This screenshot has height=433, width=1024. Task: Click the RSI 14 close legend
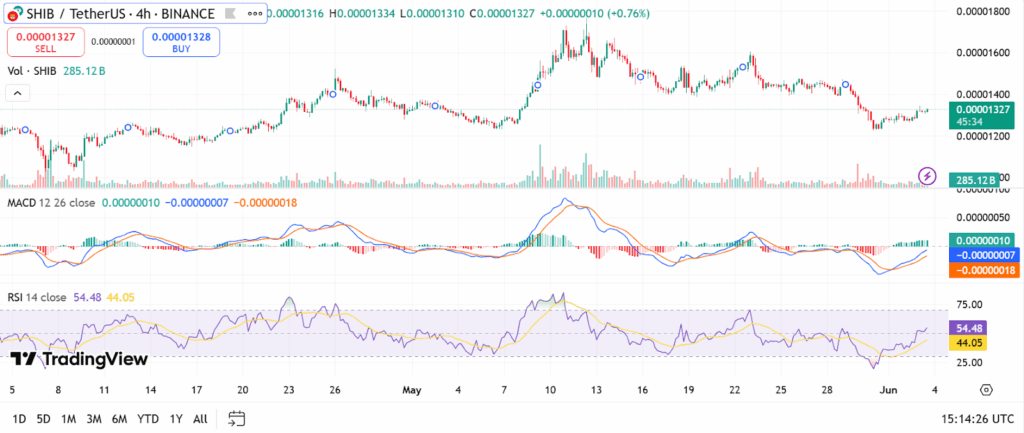[x=37, y=297]
